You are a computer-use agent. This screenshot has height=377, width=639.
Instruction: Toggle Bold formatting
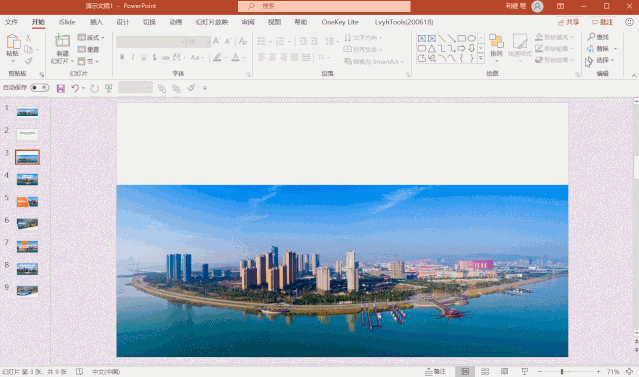122,57
